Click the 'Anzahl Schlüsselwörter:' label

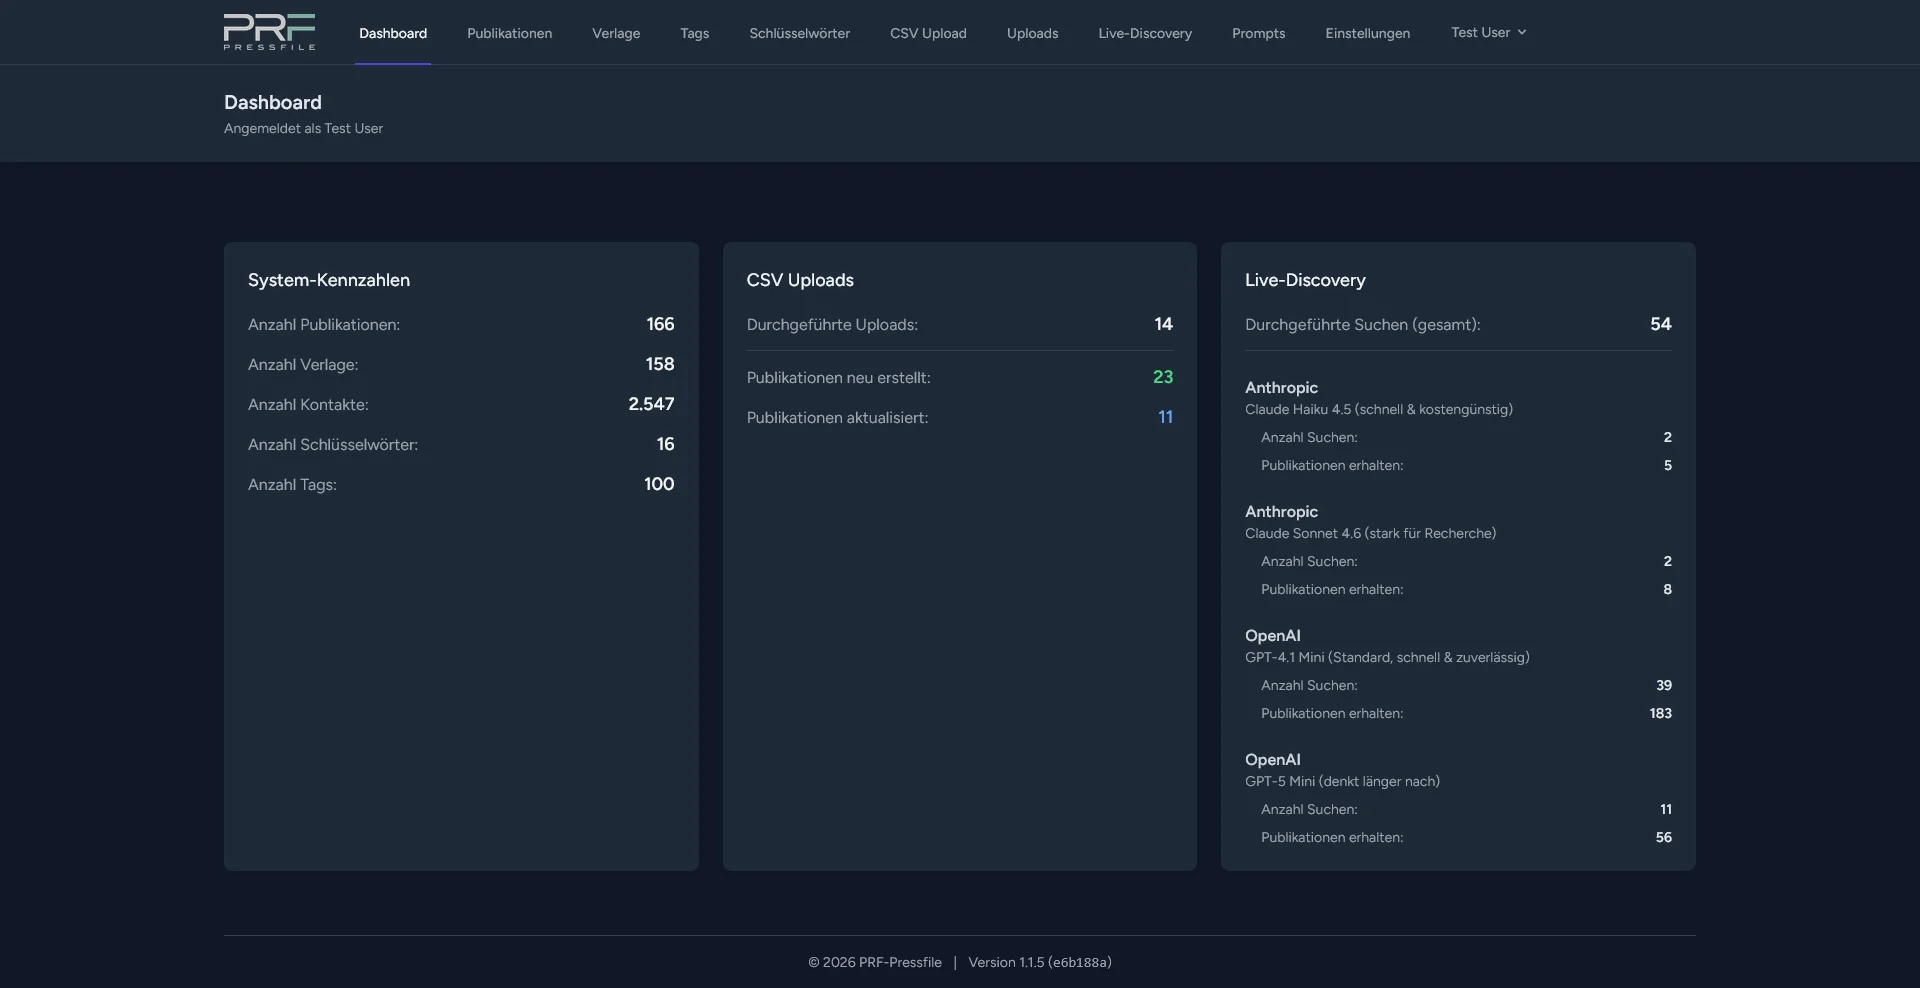point(333,445)
